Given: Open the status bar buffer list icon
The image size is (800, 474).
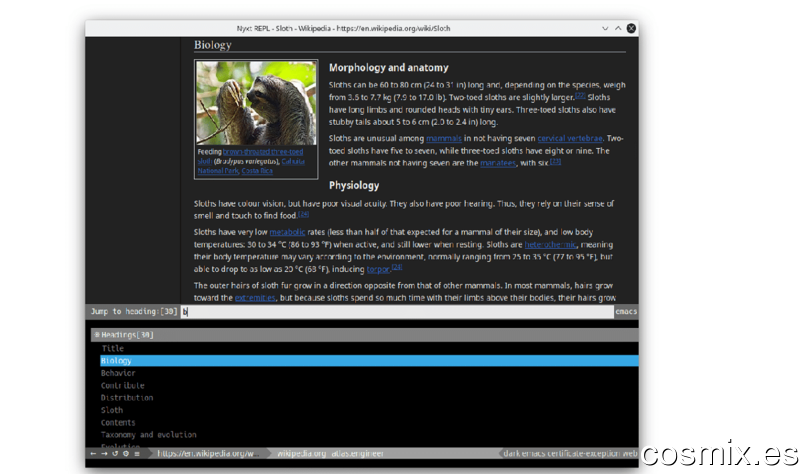Looking at the screenshot, I should (137, 453).
